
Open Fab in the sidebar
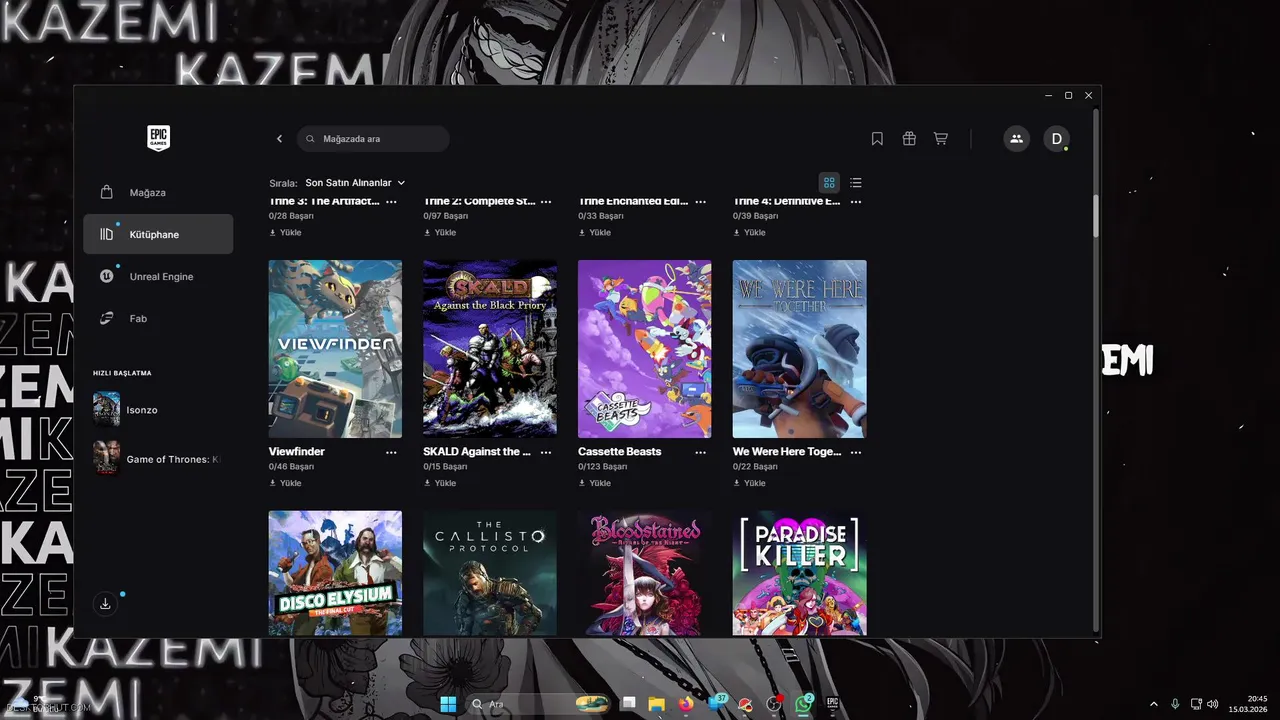pyautogui.click(x=158, y=318)
